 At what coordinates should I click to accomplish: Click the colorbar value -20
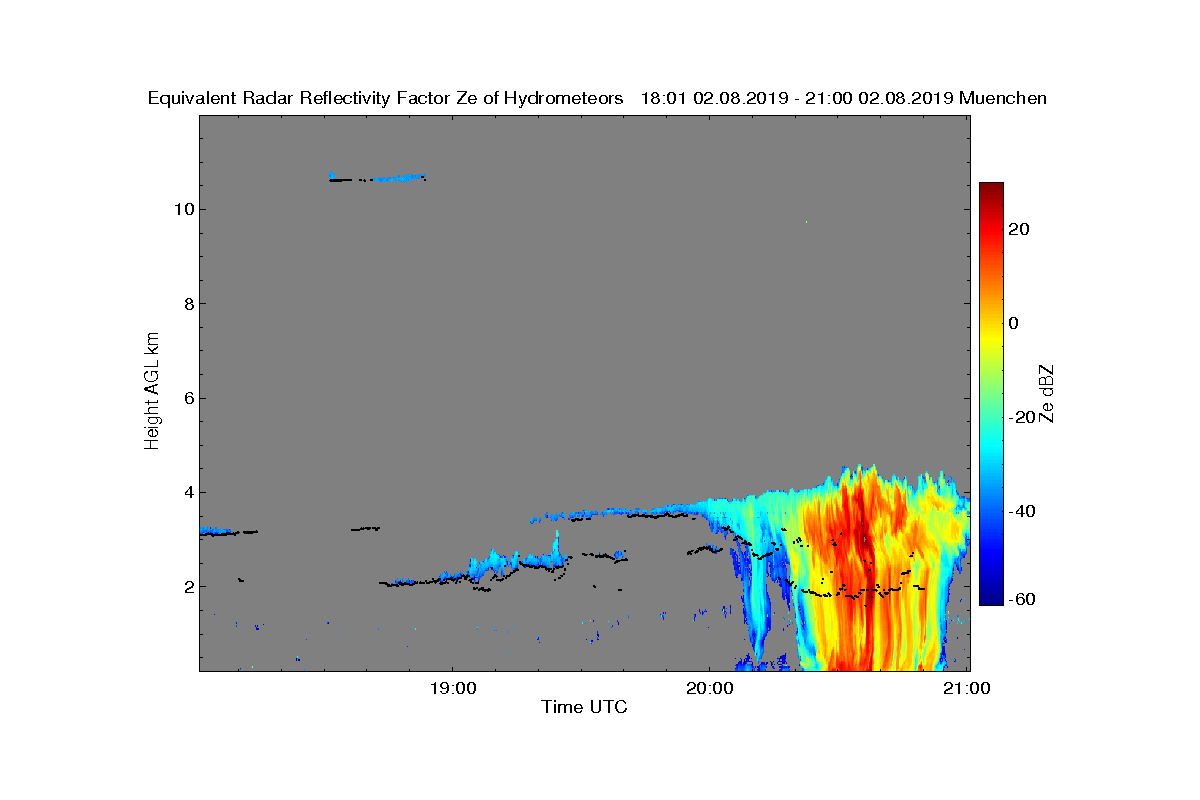[x=1023, y=417]
